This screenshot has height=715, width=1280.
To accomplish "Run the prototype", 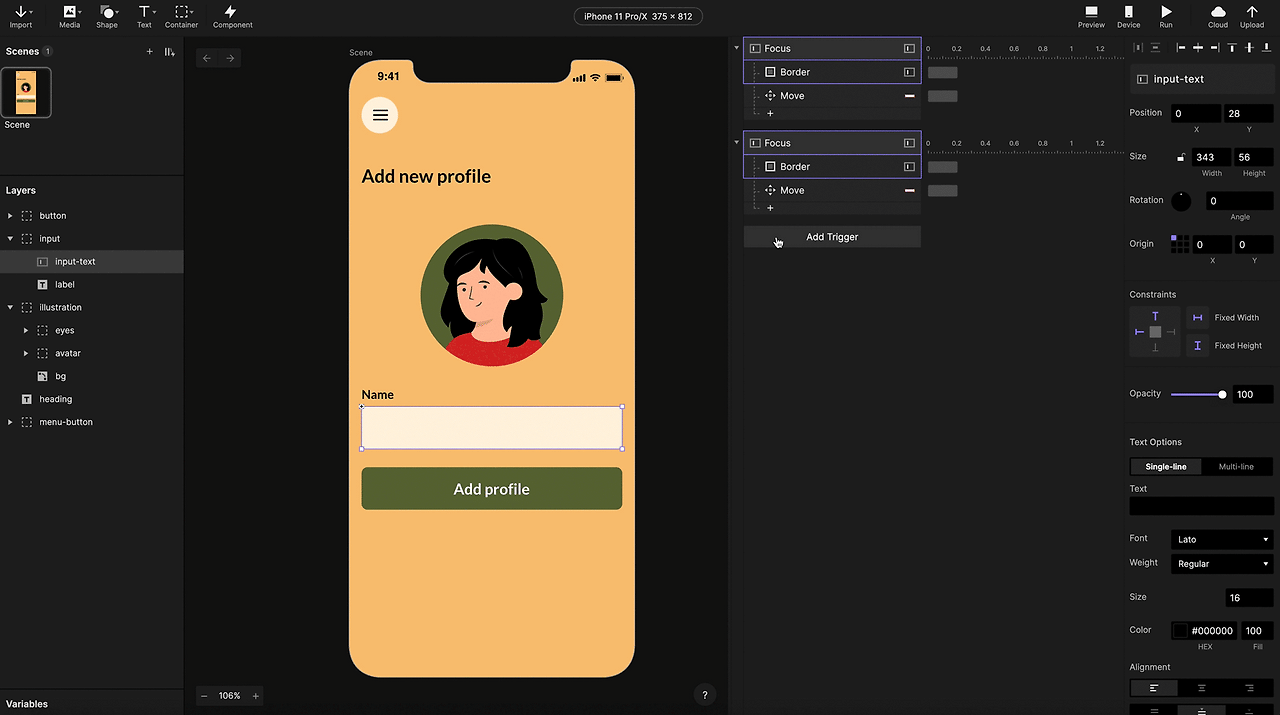I will (1166, 16).
